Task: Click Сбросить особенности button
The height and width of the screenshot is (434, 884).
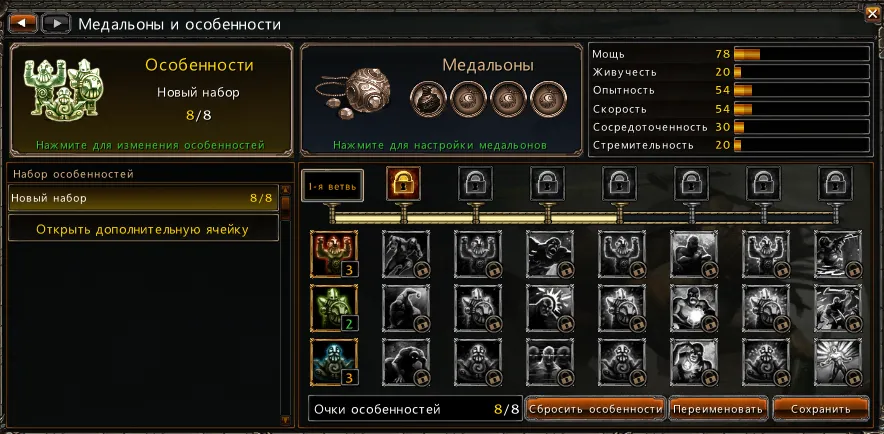Action: 595,409
